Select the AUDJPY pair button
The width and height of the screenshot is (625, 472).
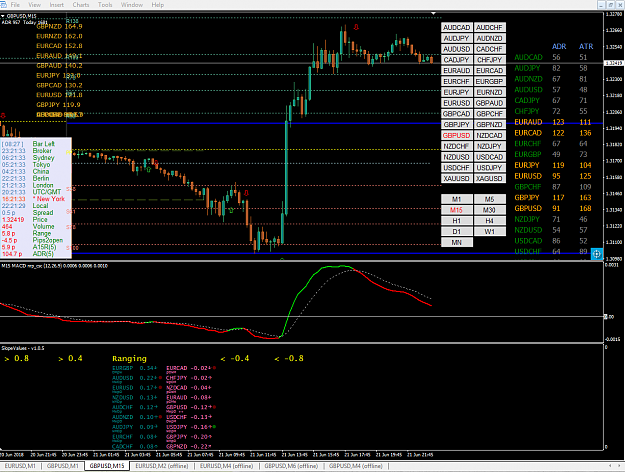click(x=457, y=38)
